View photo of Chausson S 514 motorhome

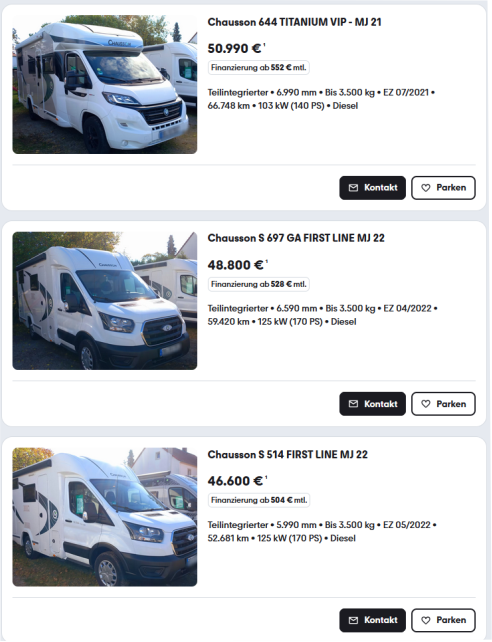click(x=105, y=517)
